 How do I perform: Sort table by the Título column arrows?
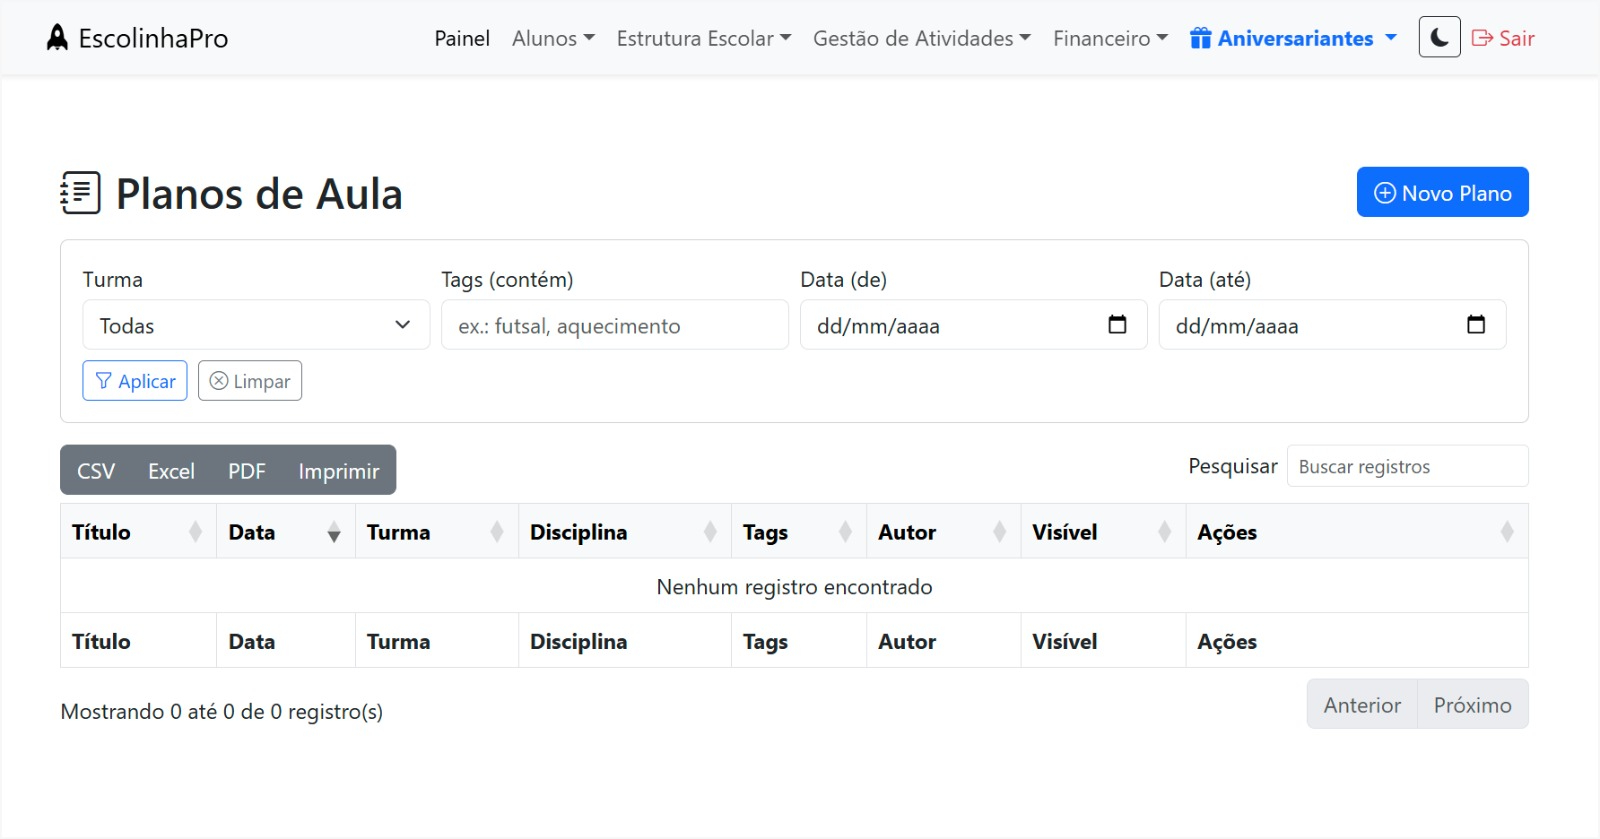coord(195,532)
